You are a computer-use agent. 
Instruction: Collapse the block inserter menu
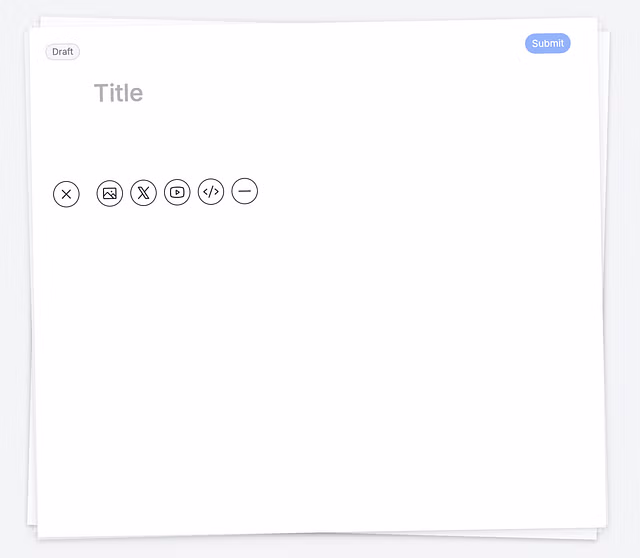point(66,194)
